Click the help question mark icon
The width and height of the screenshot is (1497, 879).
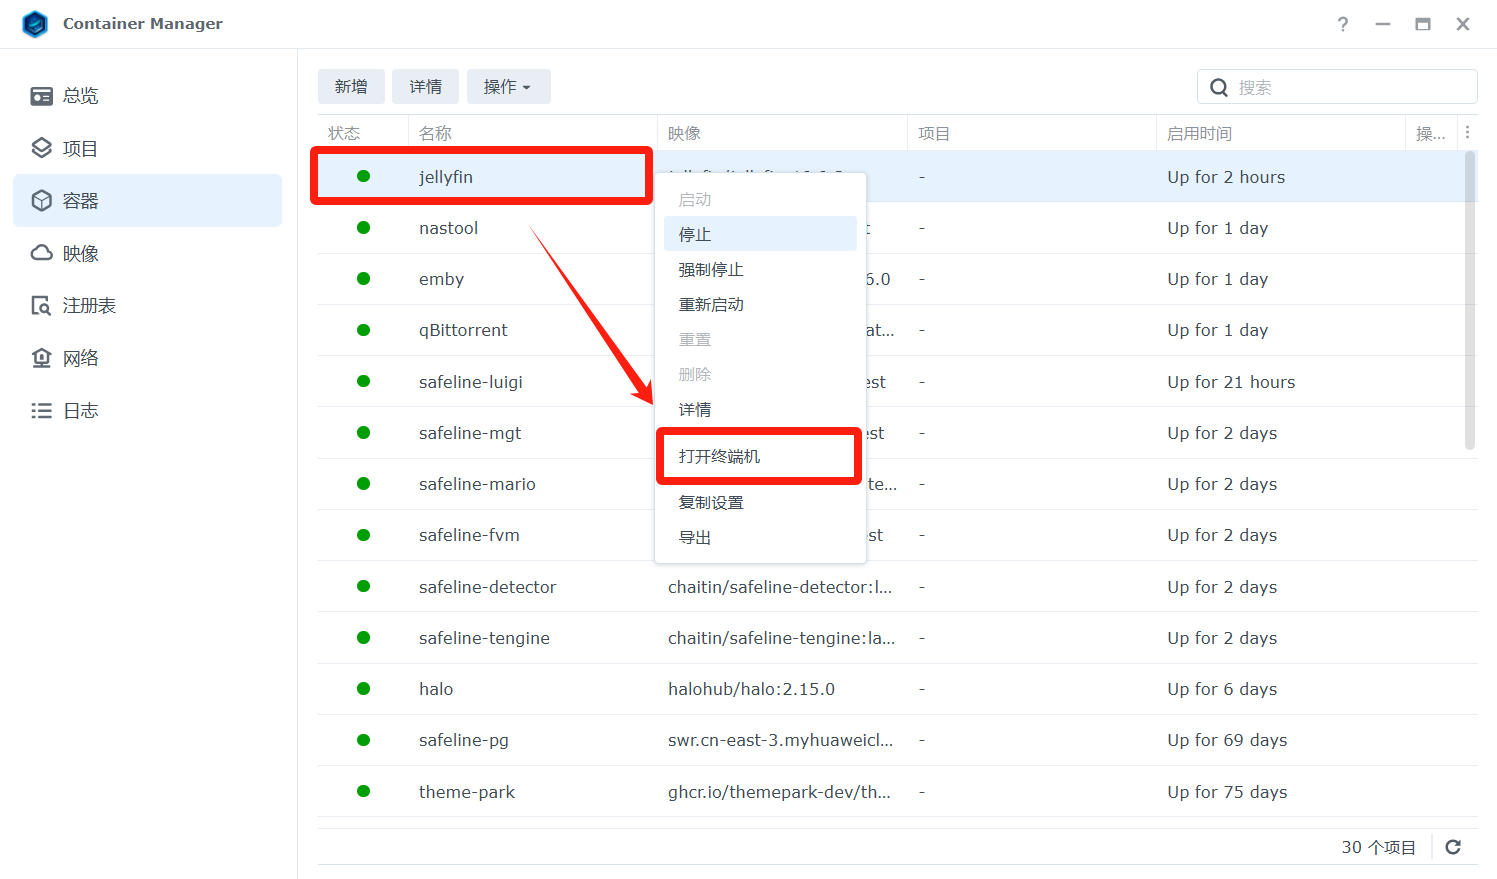(x=1343, y=24)
